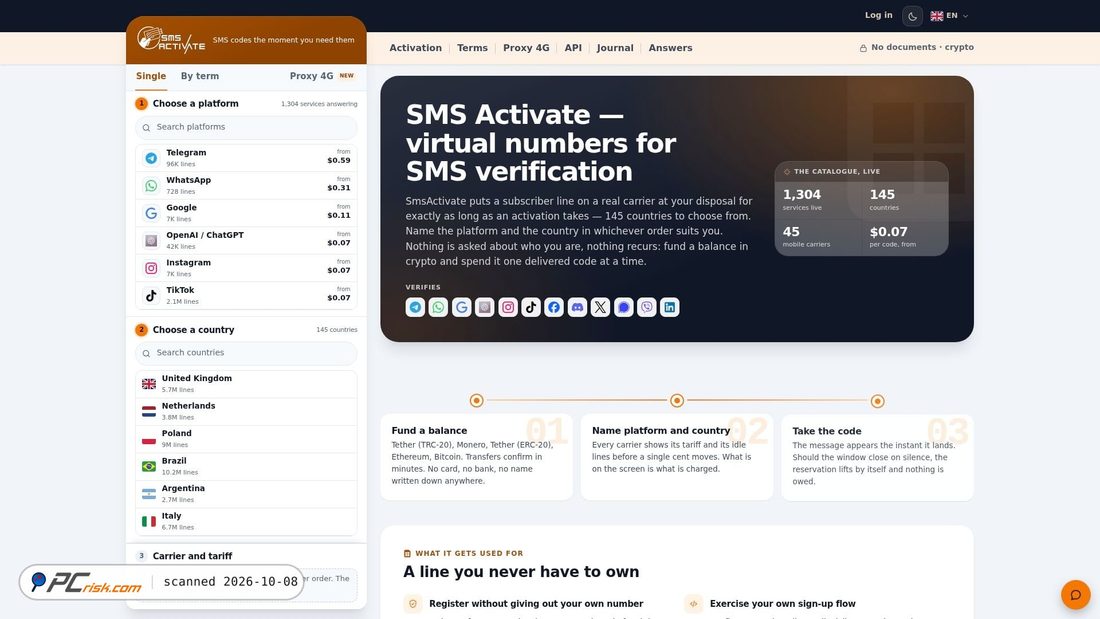
Task: Click the OpenAI icon under Verifies
Action: [485, 307]
